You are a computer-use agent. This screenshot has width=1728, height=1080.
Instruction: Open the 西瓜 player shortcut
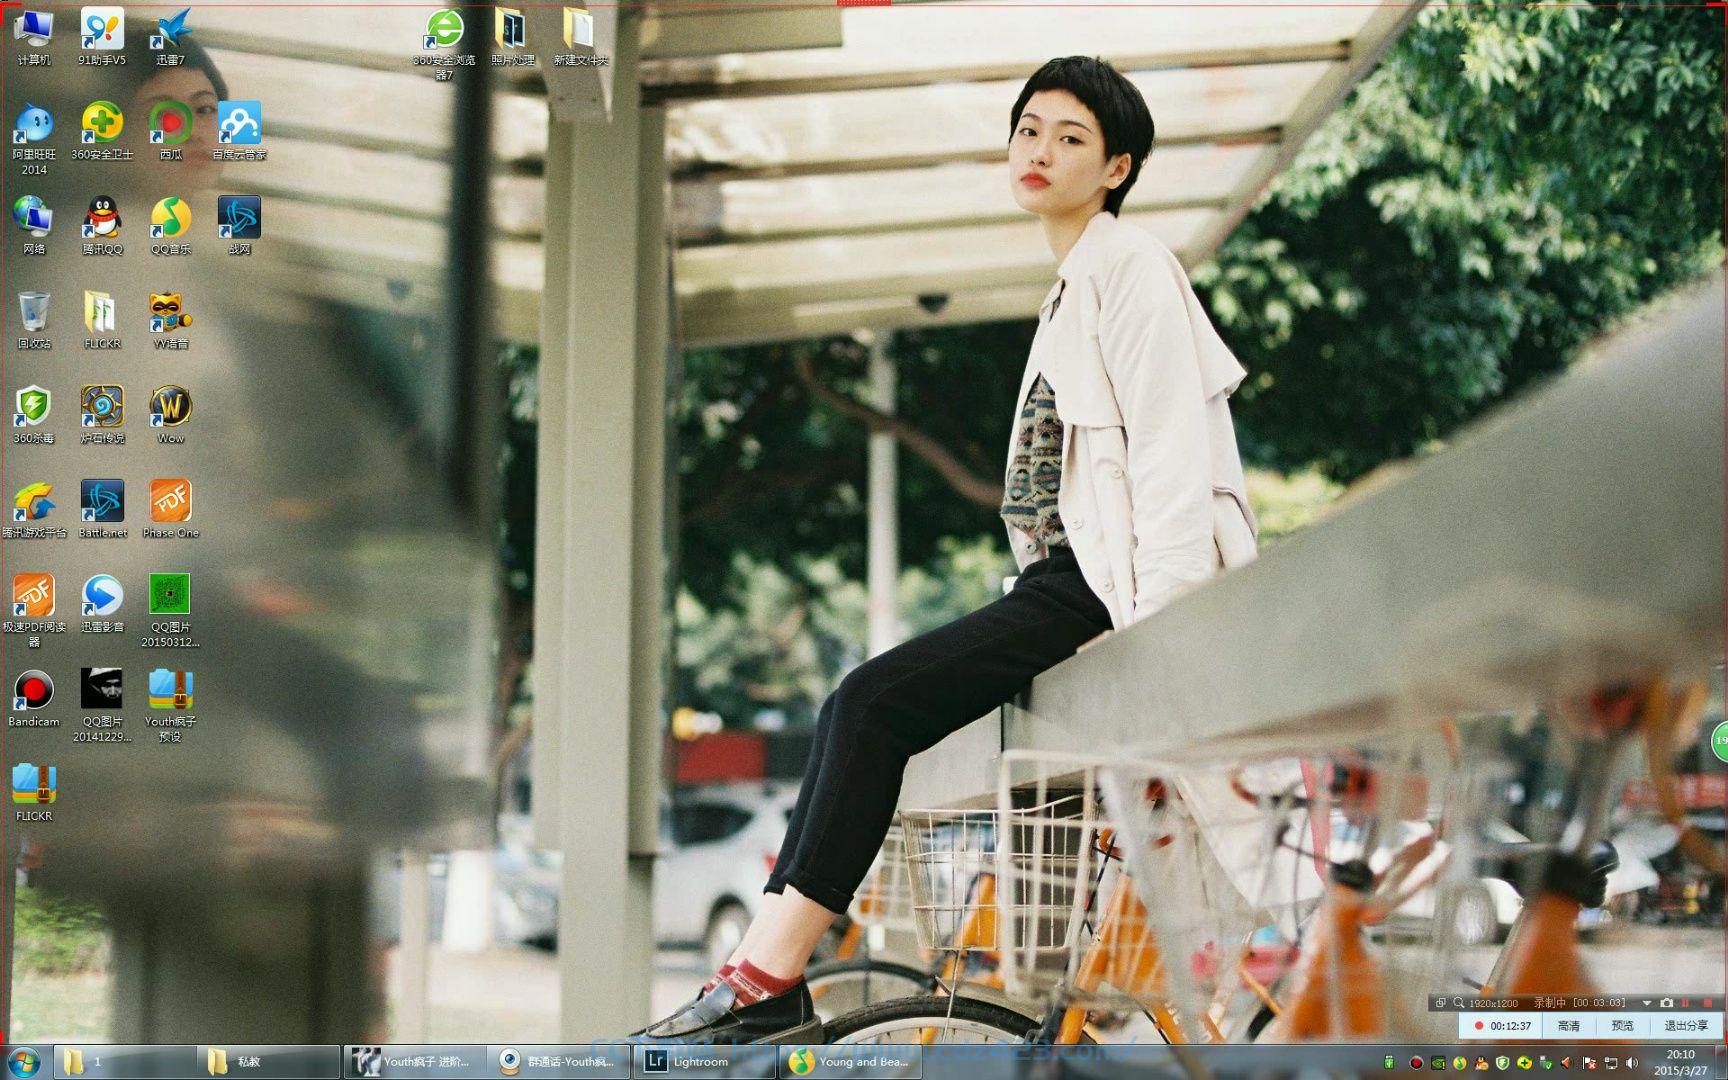point(170,131)
